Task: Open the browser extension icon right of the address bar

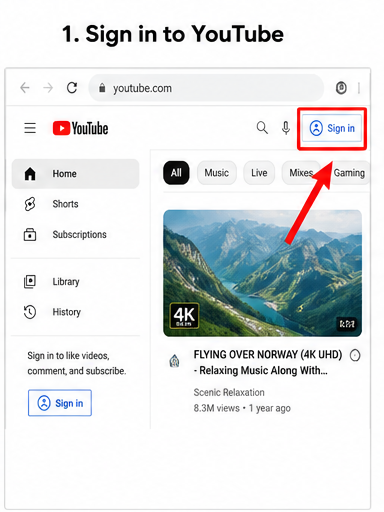Action: coord(341,88)
